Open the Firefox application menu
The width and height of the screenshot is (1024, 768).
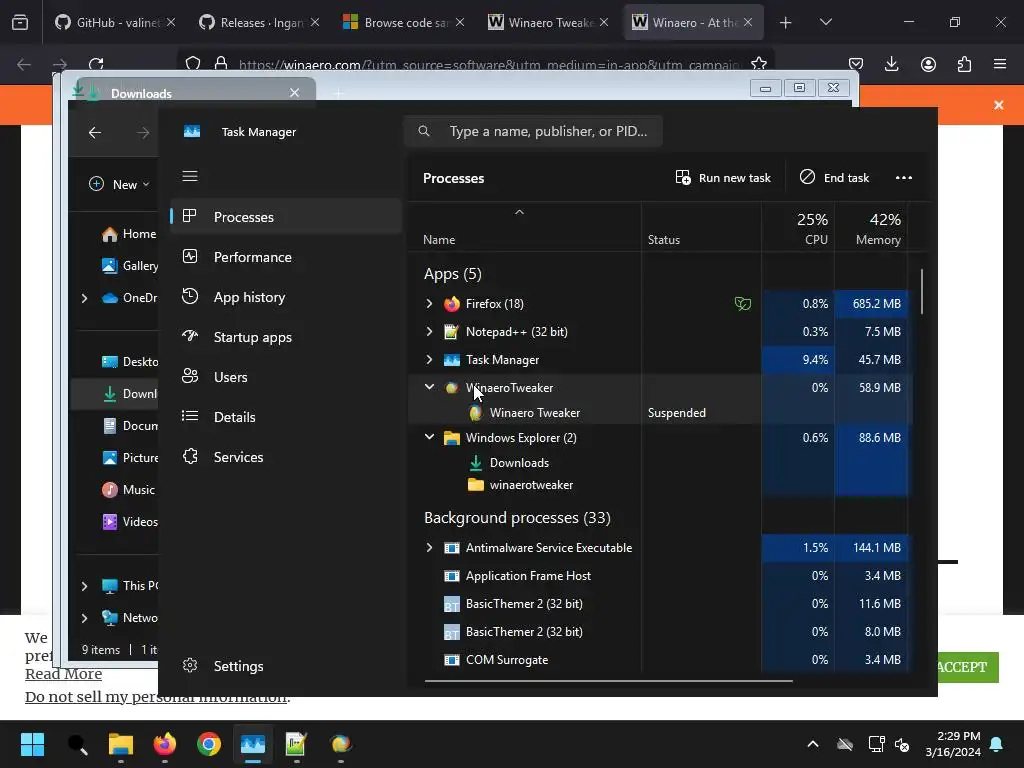(1000, 64)
